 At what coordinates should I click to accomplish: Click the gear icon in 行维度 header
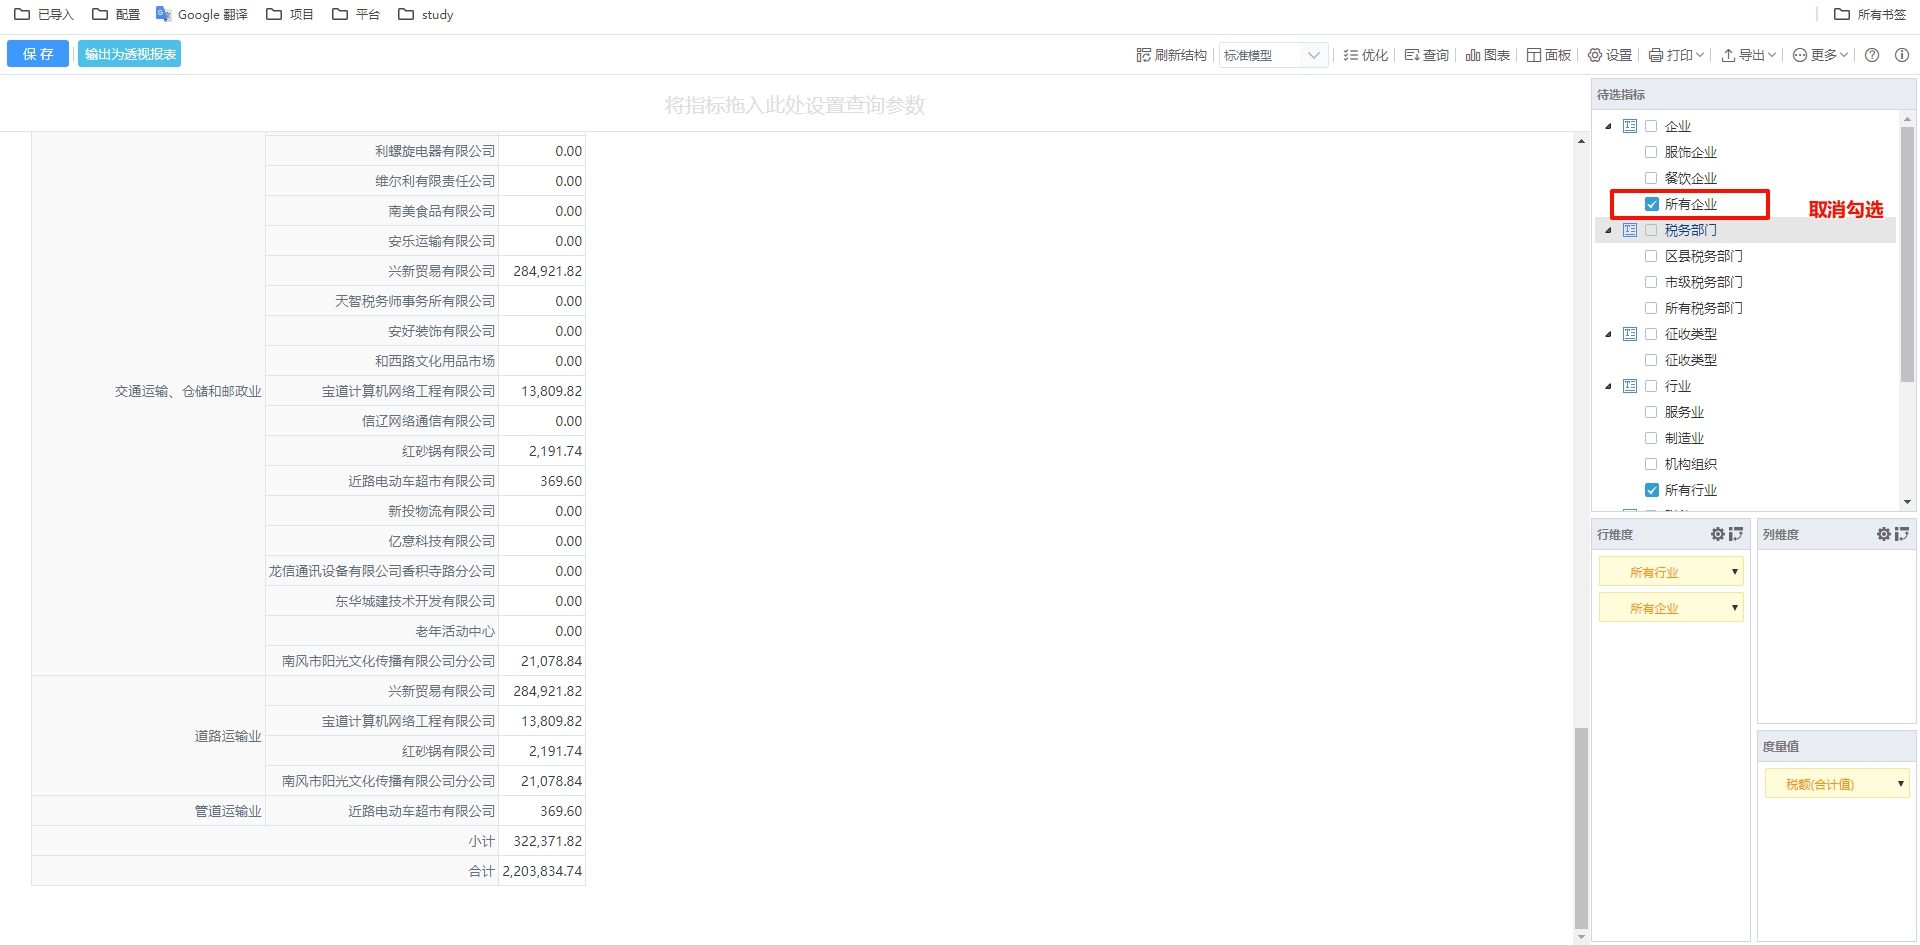click(x=1717, y=535)
